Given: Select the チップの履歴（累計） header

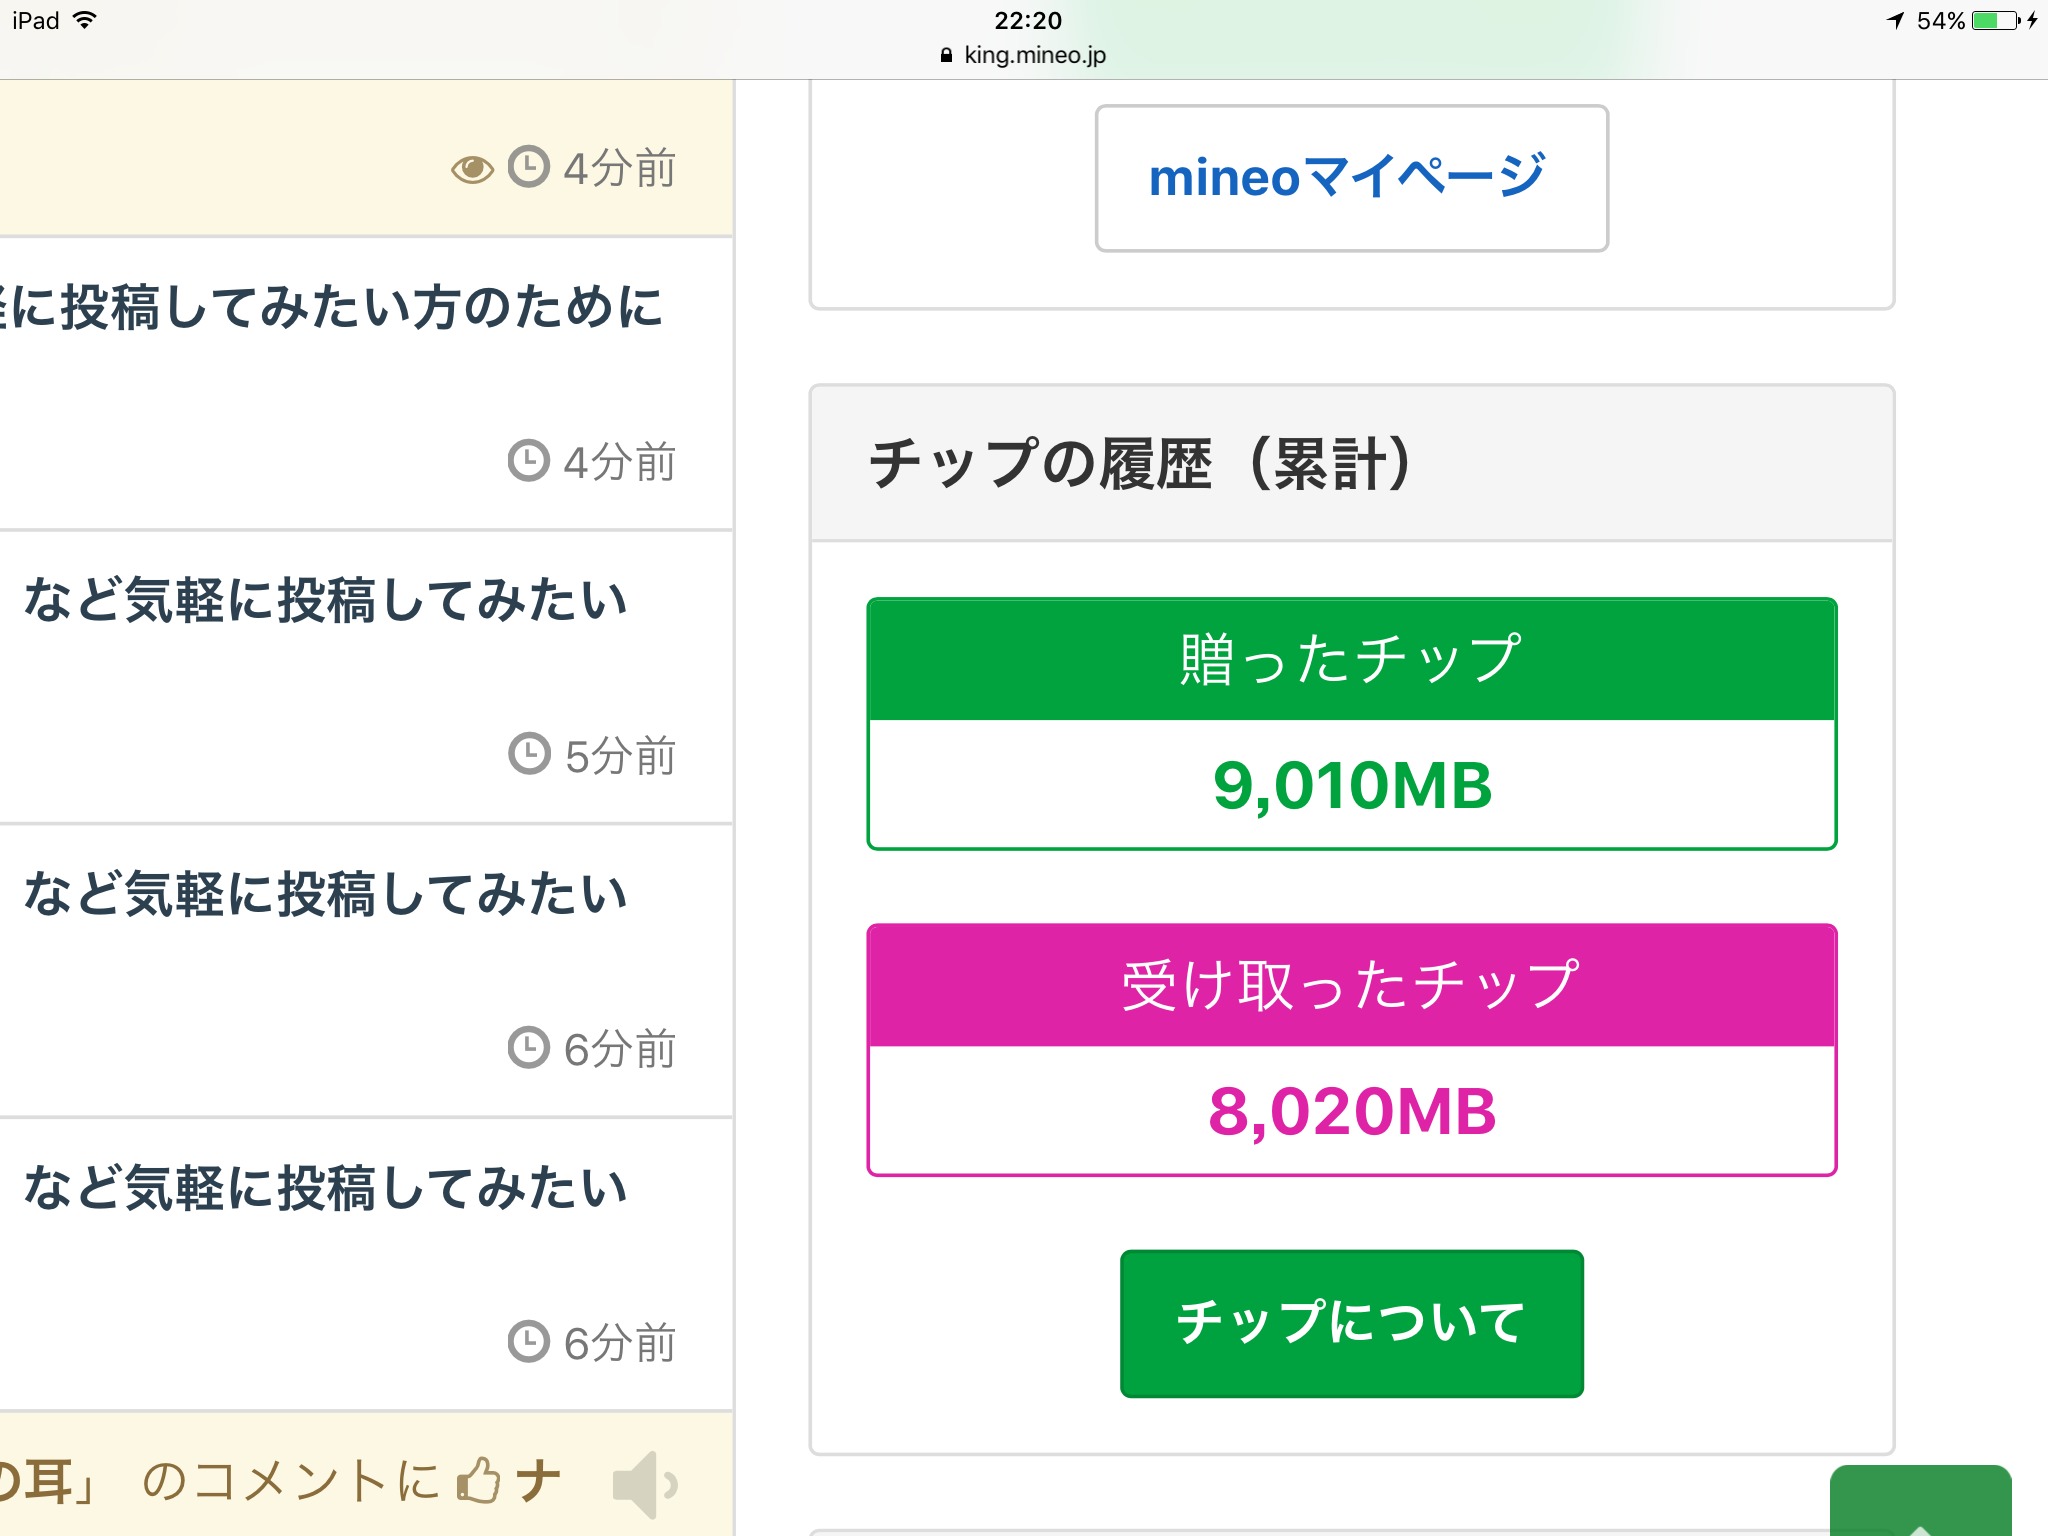Looking at the screenshot, I should pos(1140,464).
